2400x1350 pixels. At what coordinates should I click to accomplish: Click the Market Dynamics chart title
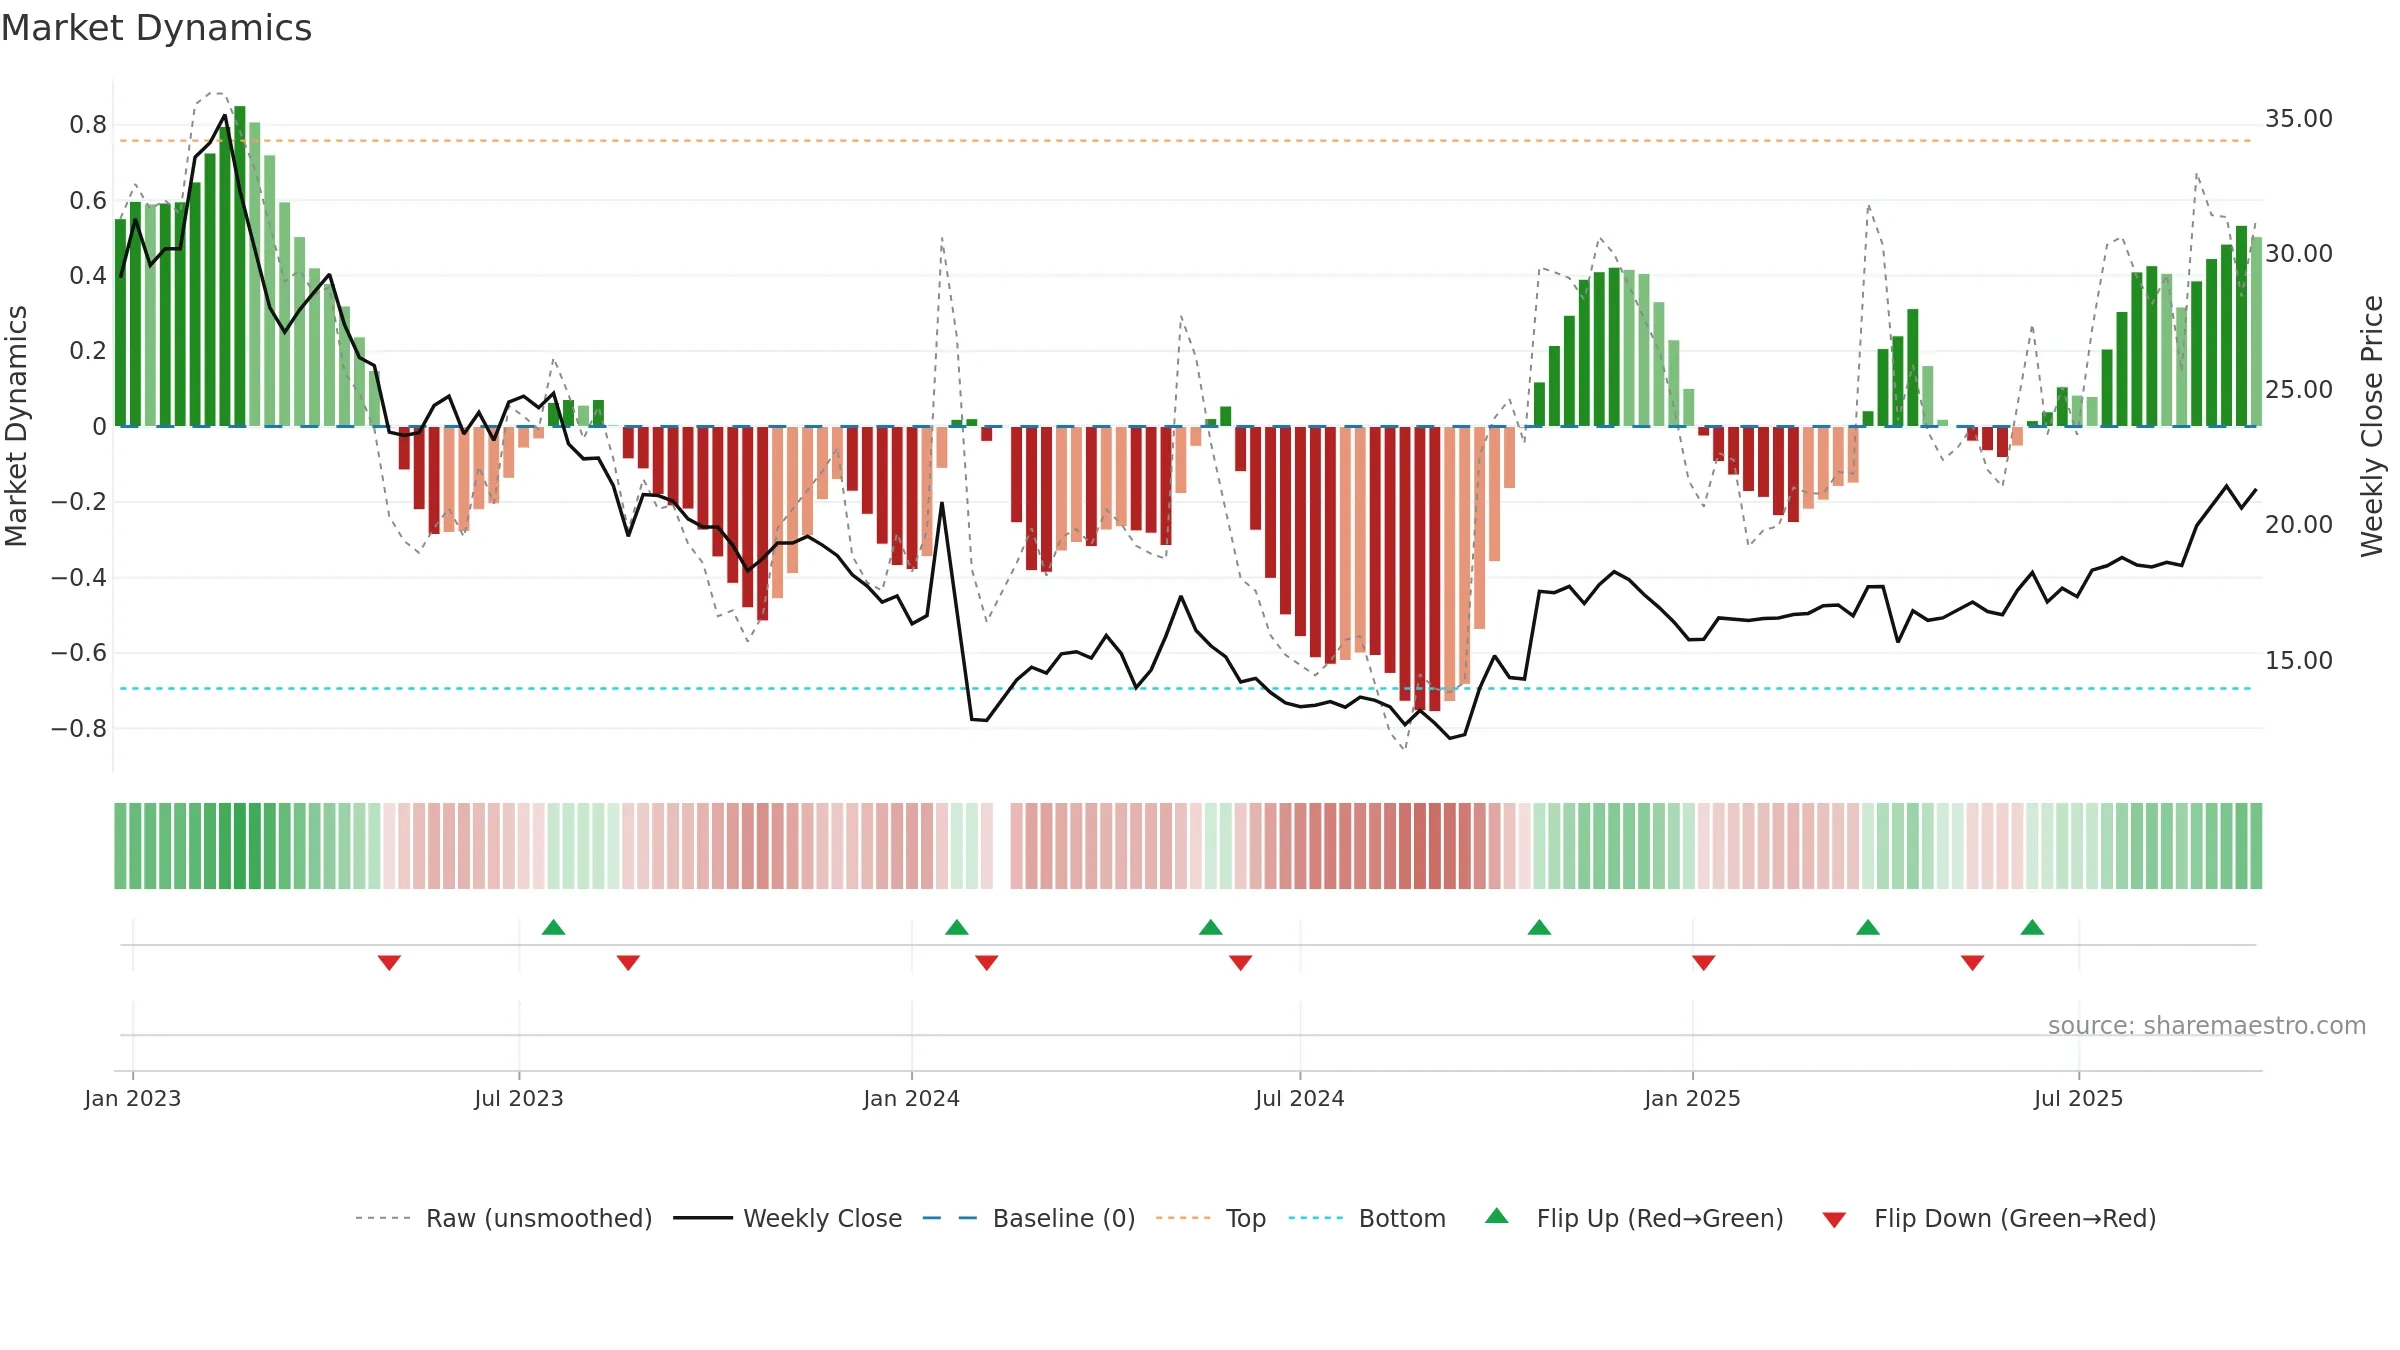pos(156,28)
